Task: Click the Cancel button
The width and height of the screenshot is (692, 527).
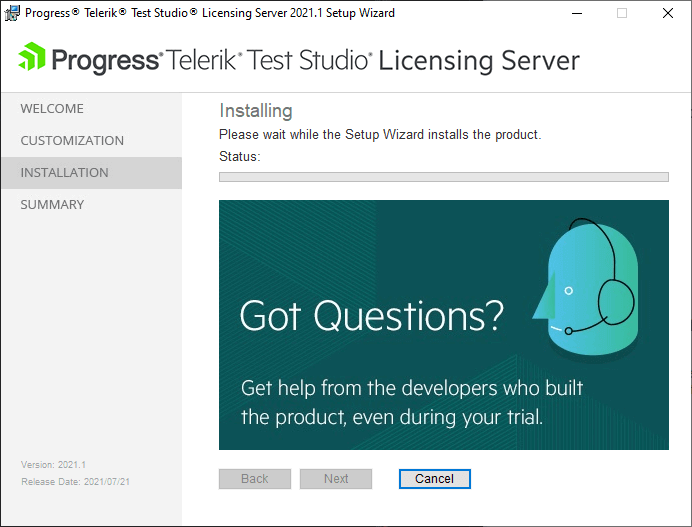Action: click(435, 479)
